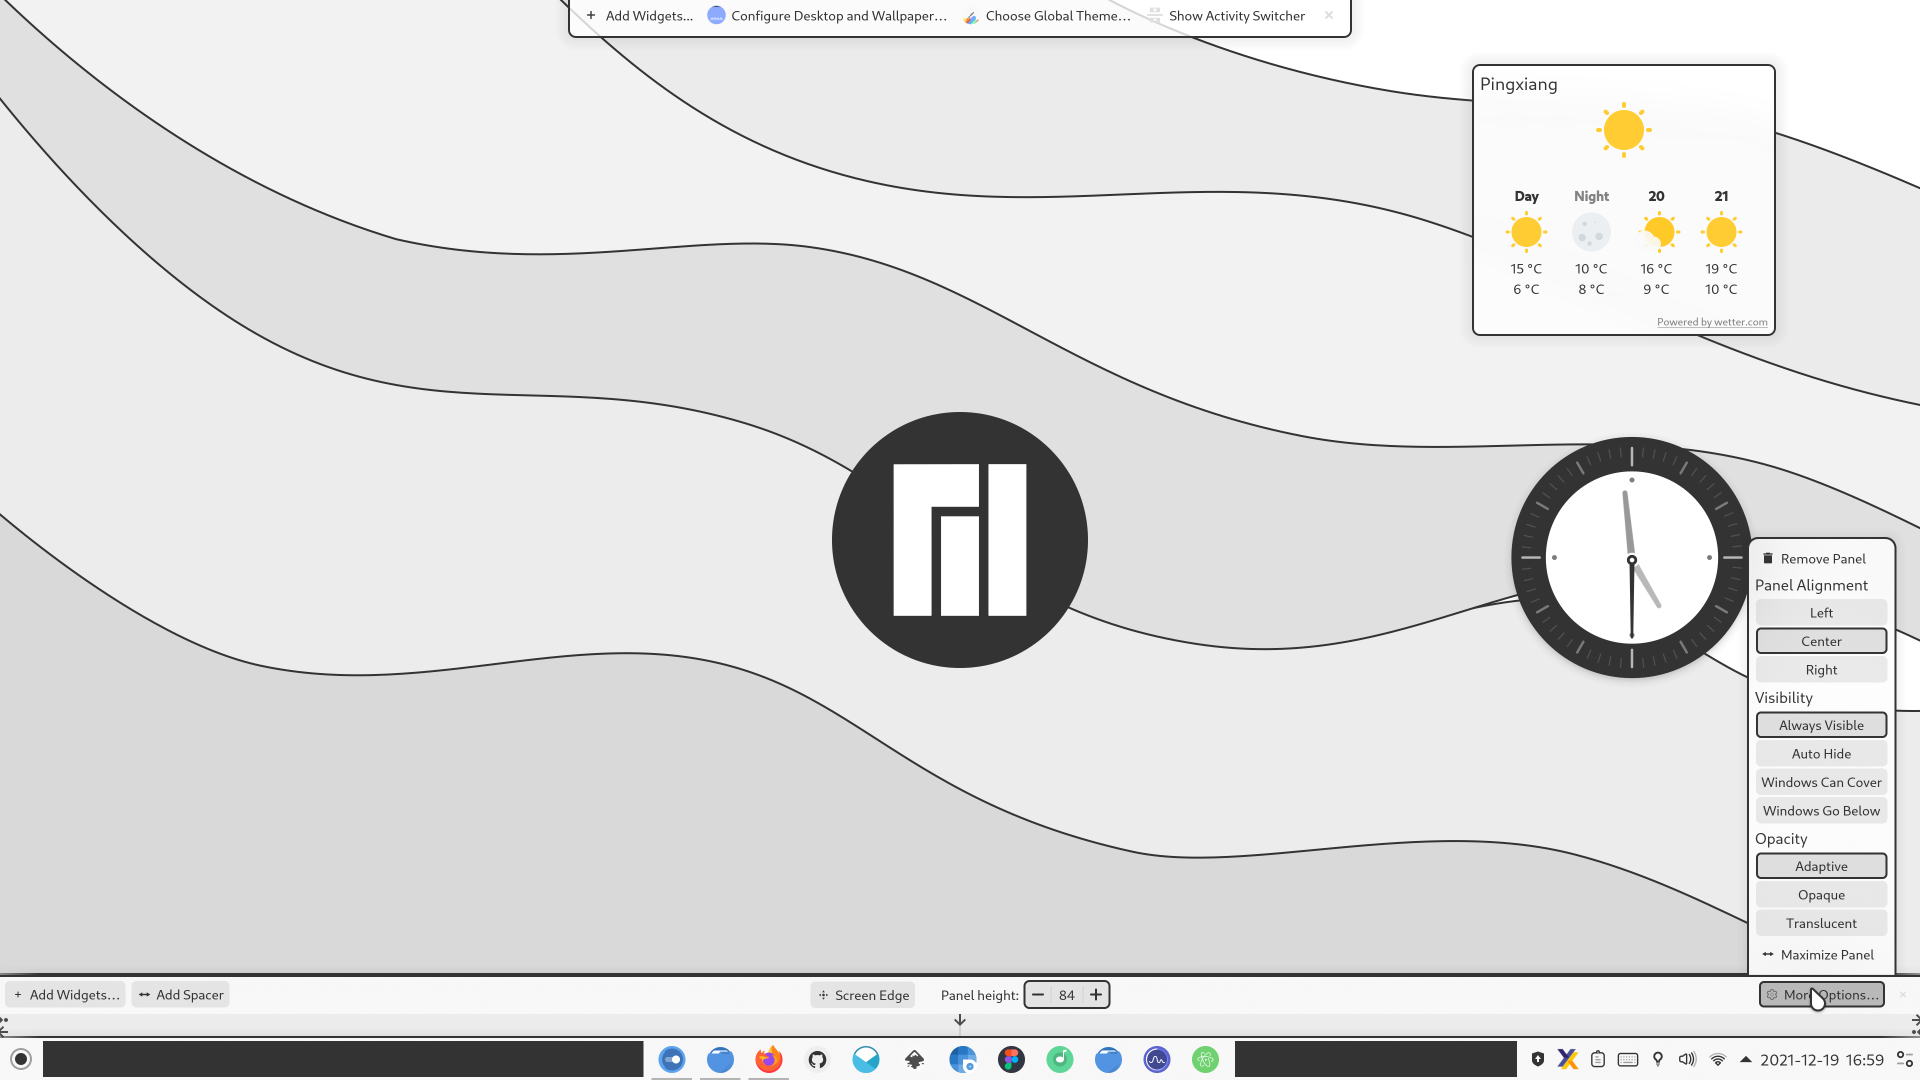Open Wi-Fi network tray icon
1920x1080 pixels.
tap(1718, 1059)
